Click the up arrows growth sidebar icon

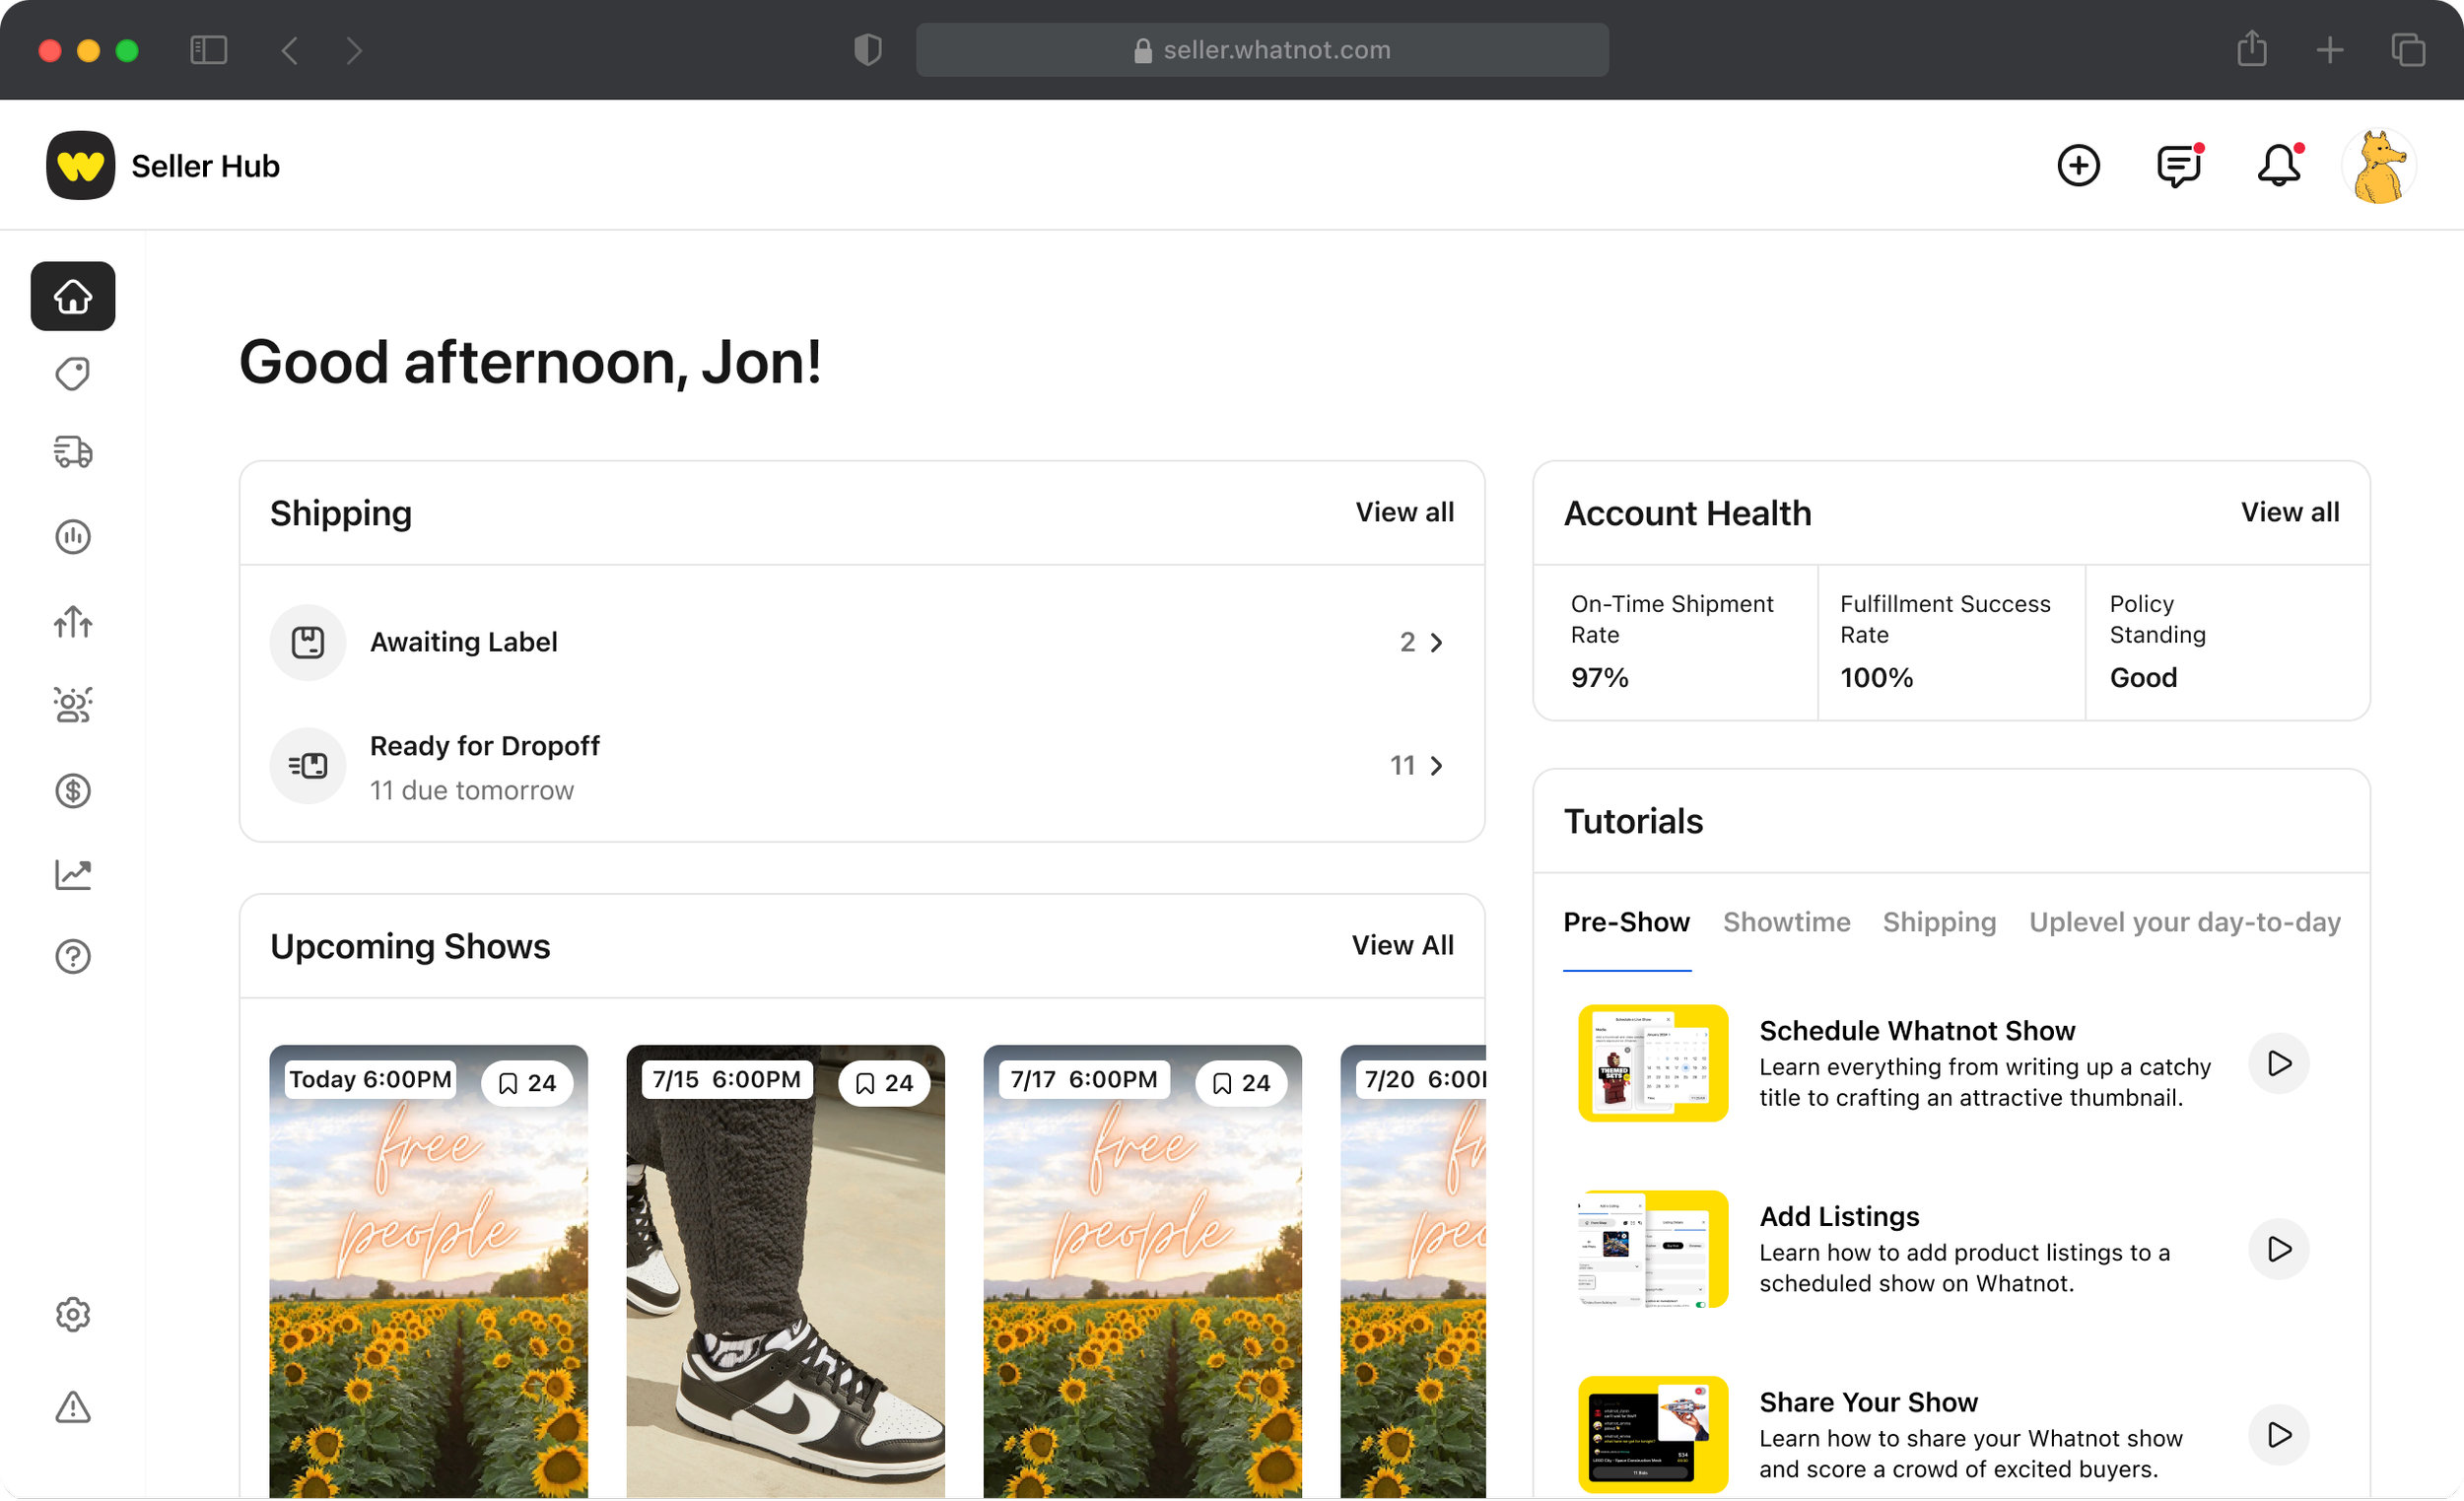pos(73,623)
